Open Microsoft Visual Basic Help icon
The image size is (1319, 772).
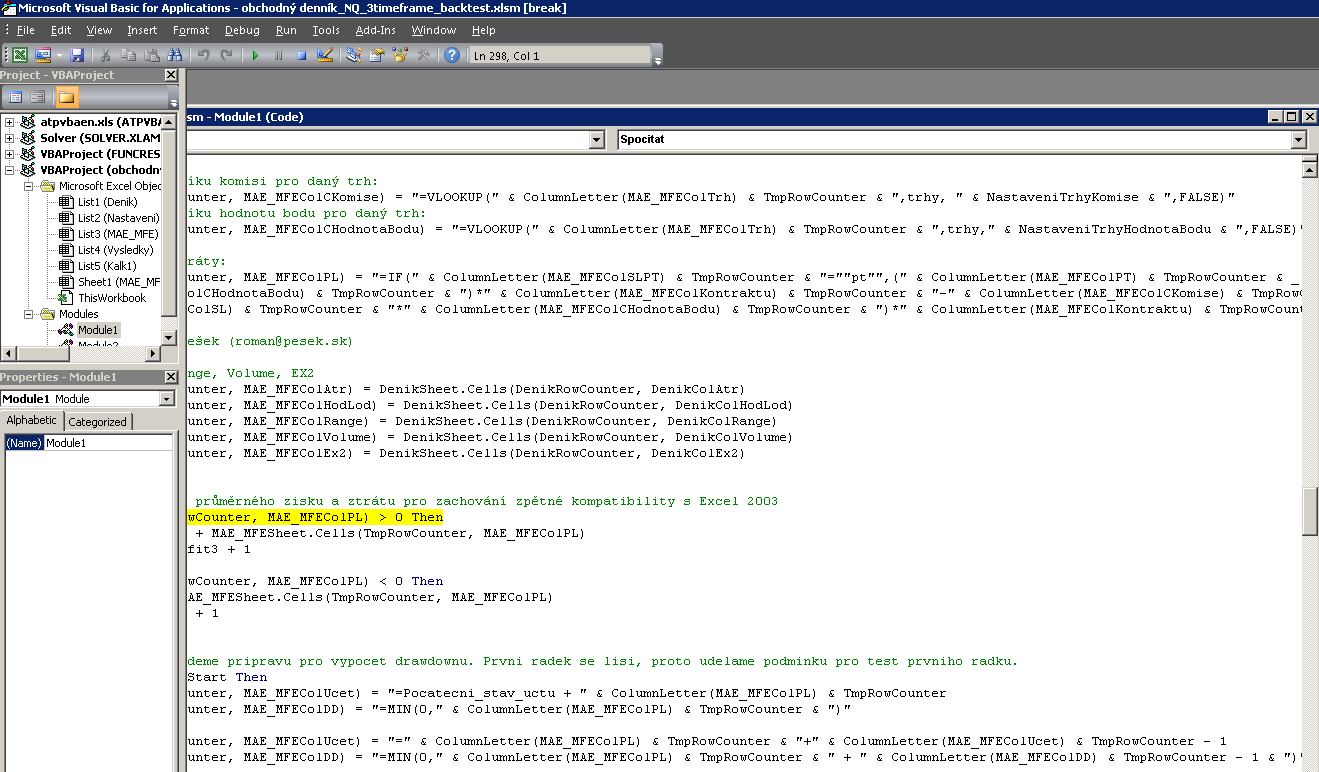click(452, 56)
